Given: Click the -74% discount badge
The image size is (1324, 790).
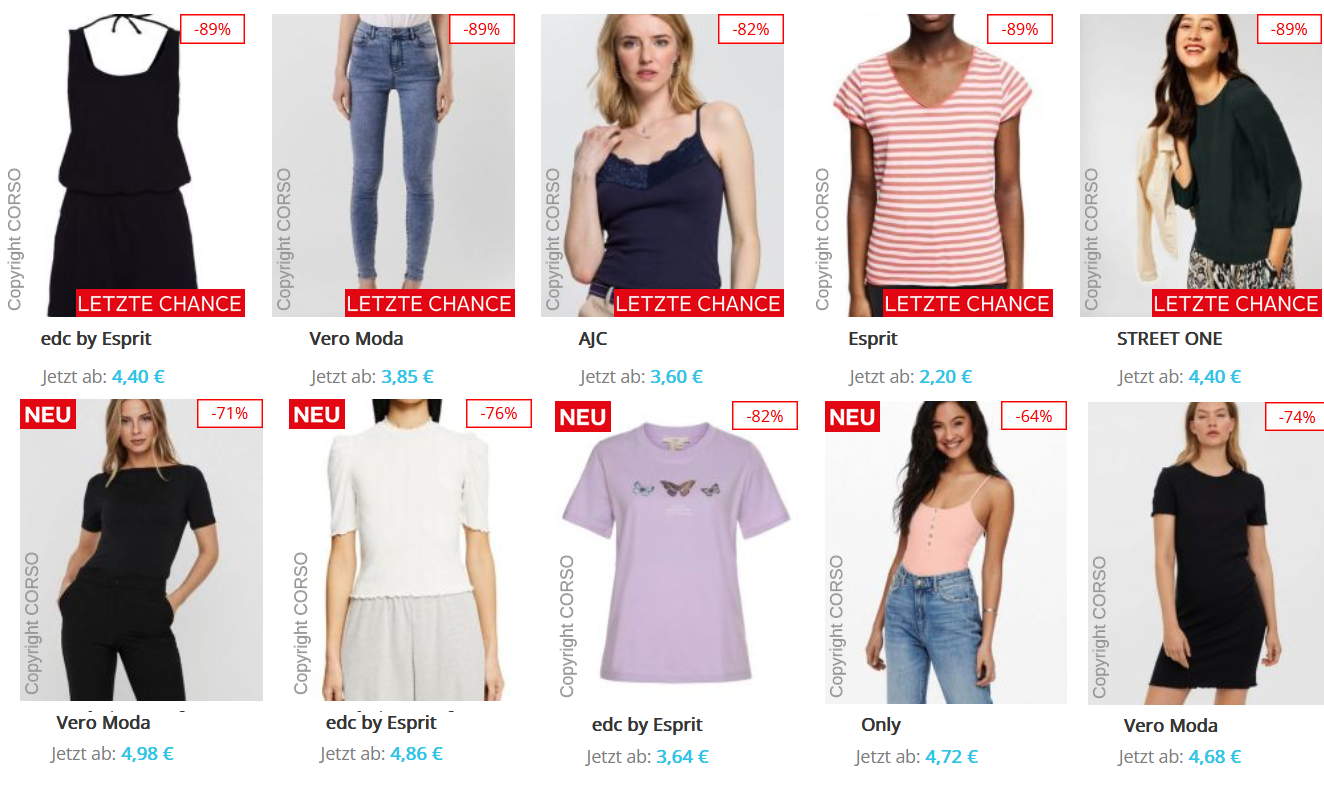Looking at the screenshot, I should click(x=1296, y=417).
